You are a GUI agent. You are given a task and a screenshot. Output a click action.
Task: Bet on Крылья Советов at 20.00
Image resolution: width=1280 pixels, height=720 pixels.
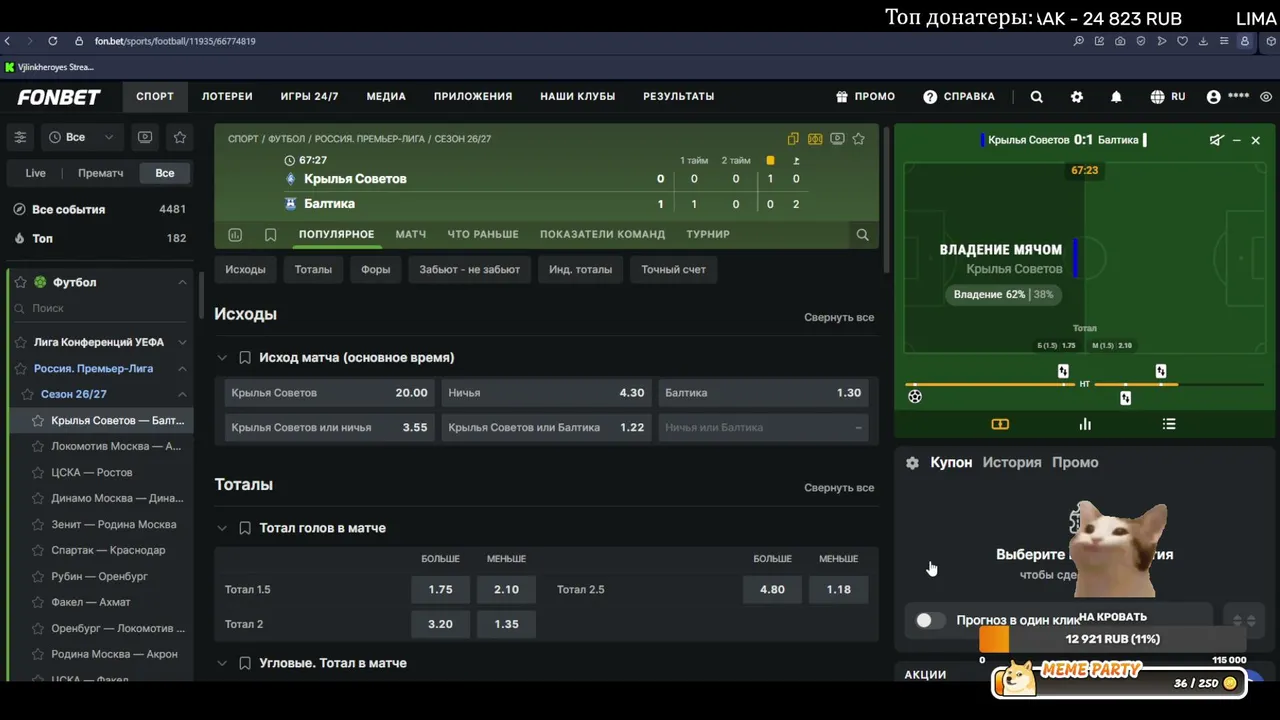point(329,393)
